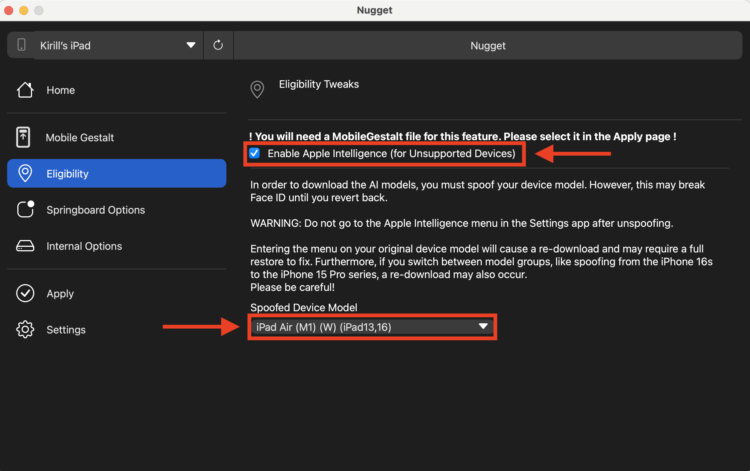Click the Springboard Options app badge icon
Image resolution: width=750 pixels, height=471 pixels.
click(x=25, y=209)
